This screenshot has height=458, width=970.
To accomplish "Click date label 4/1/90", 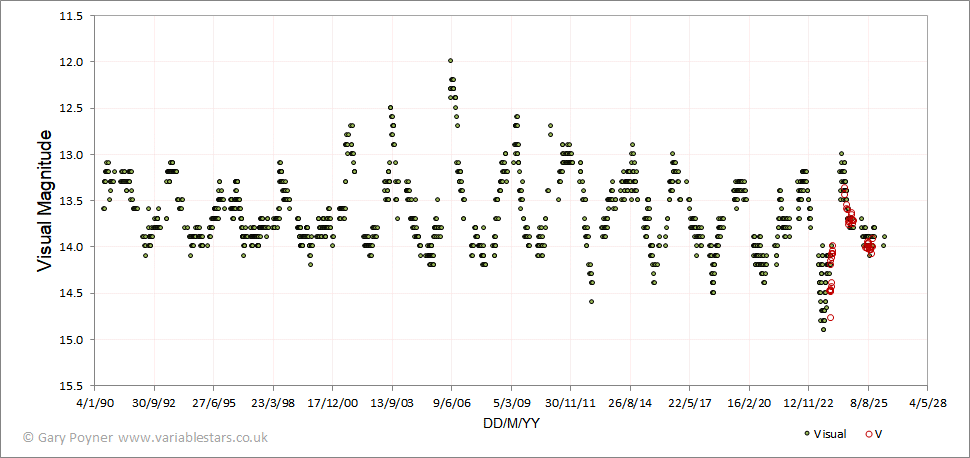I will coord(95,403).
